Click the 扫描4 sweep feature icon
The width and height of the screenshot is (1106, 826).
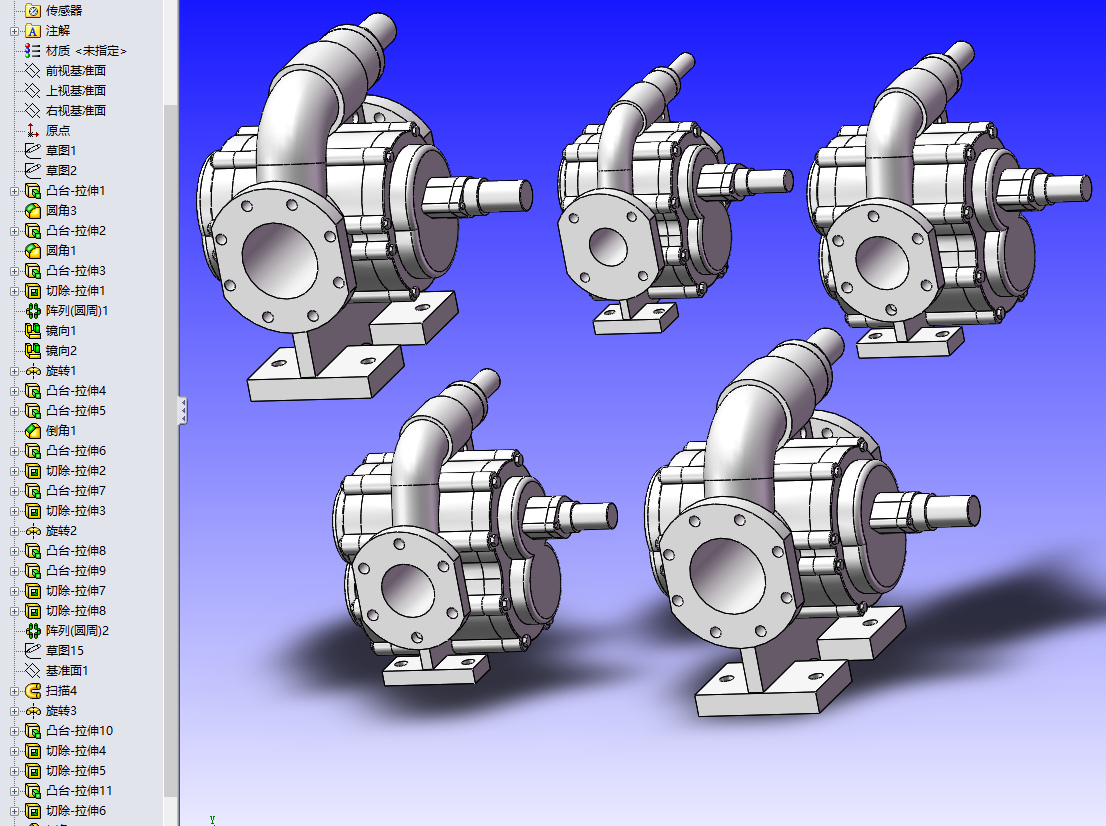click(x=32, y=691)
